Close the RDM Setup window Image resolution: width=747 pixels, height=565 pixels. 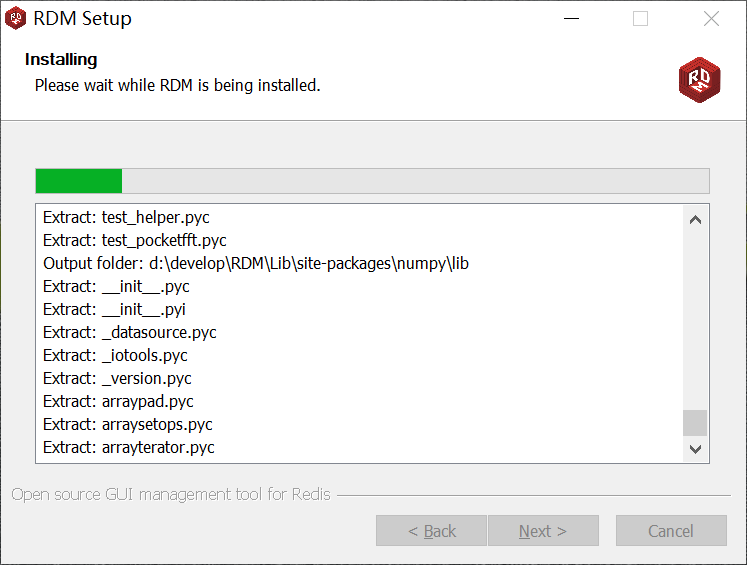tap(711, 19)
